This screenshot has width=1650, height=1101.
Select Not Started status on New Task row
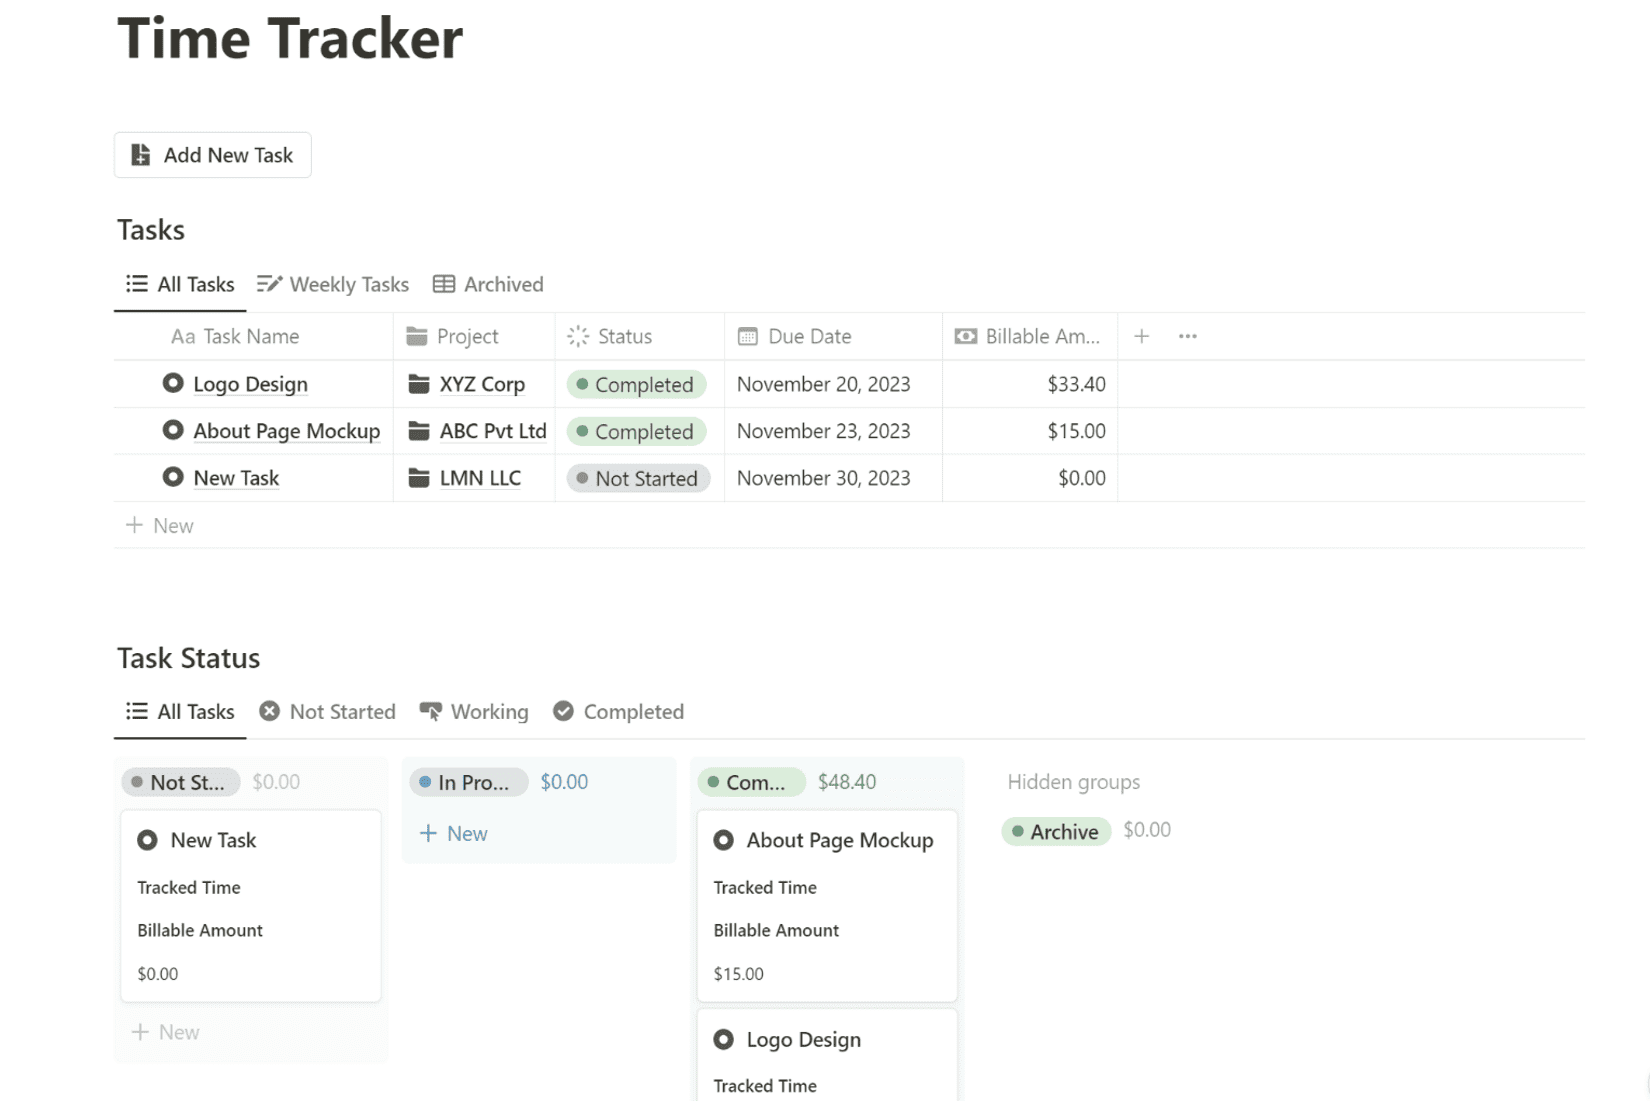[x=638, y=478]
